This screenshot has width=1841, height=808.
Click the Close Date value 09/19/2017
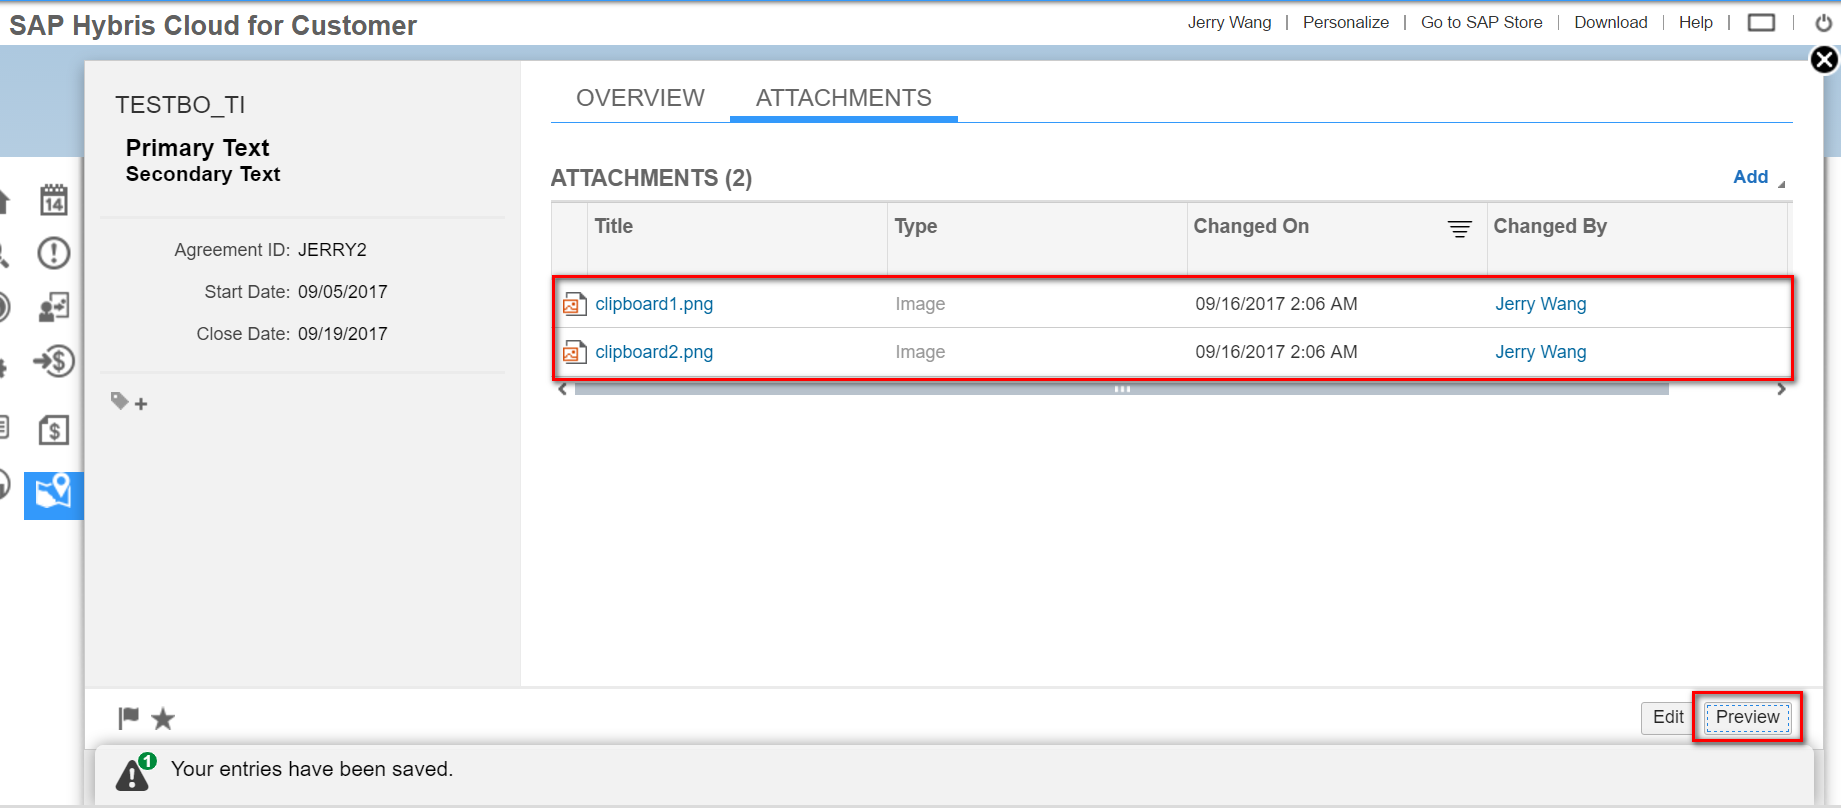point(342,334)
